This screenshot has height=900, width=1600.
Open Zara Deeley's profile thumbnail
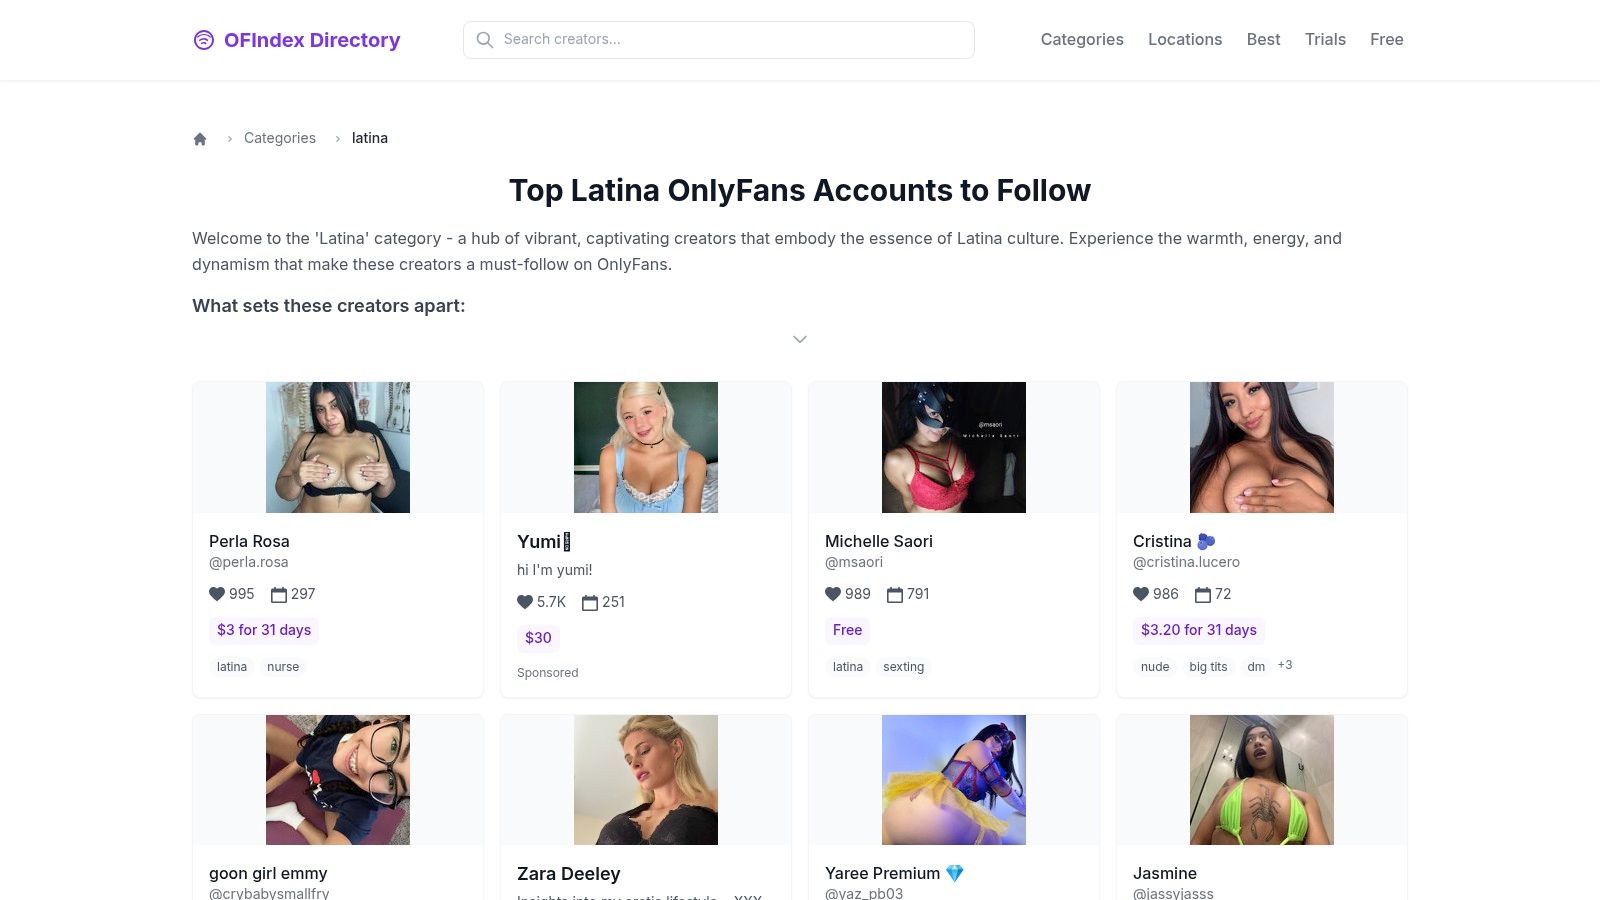645,779
